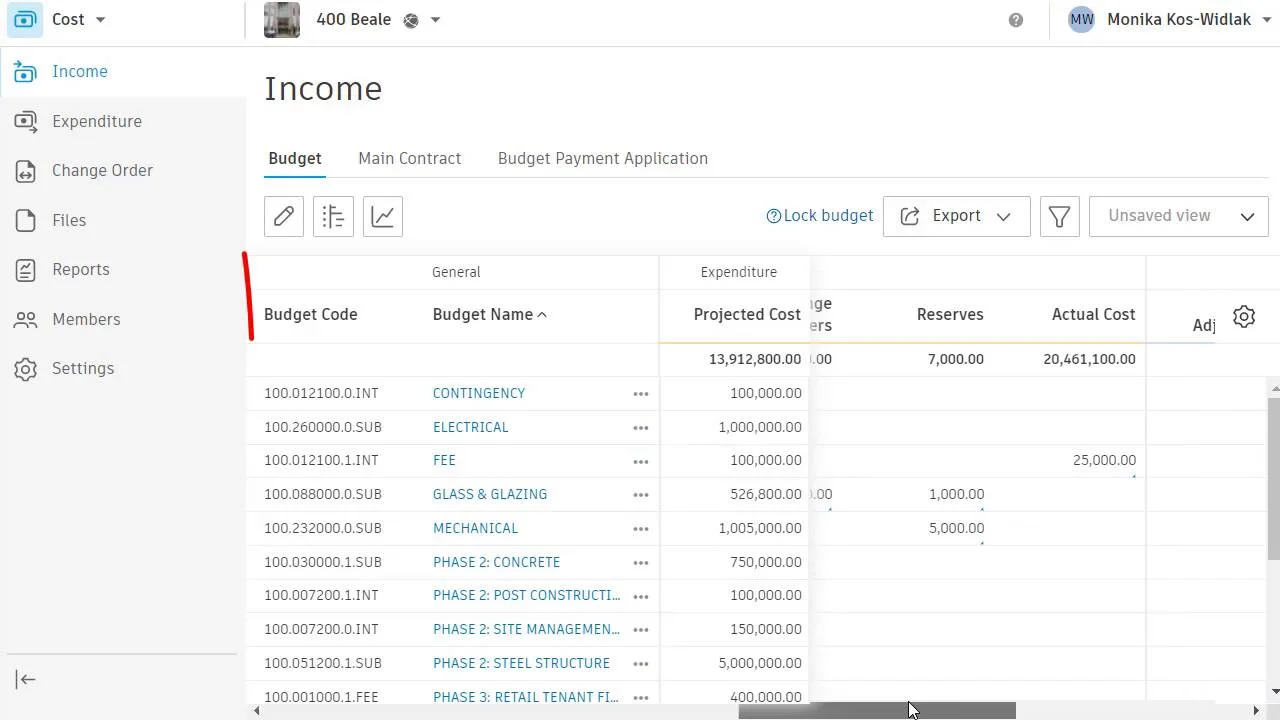Collapse the left sidebar
Screen dimensions: 1280x720
point(26,680)
